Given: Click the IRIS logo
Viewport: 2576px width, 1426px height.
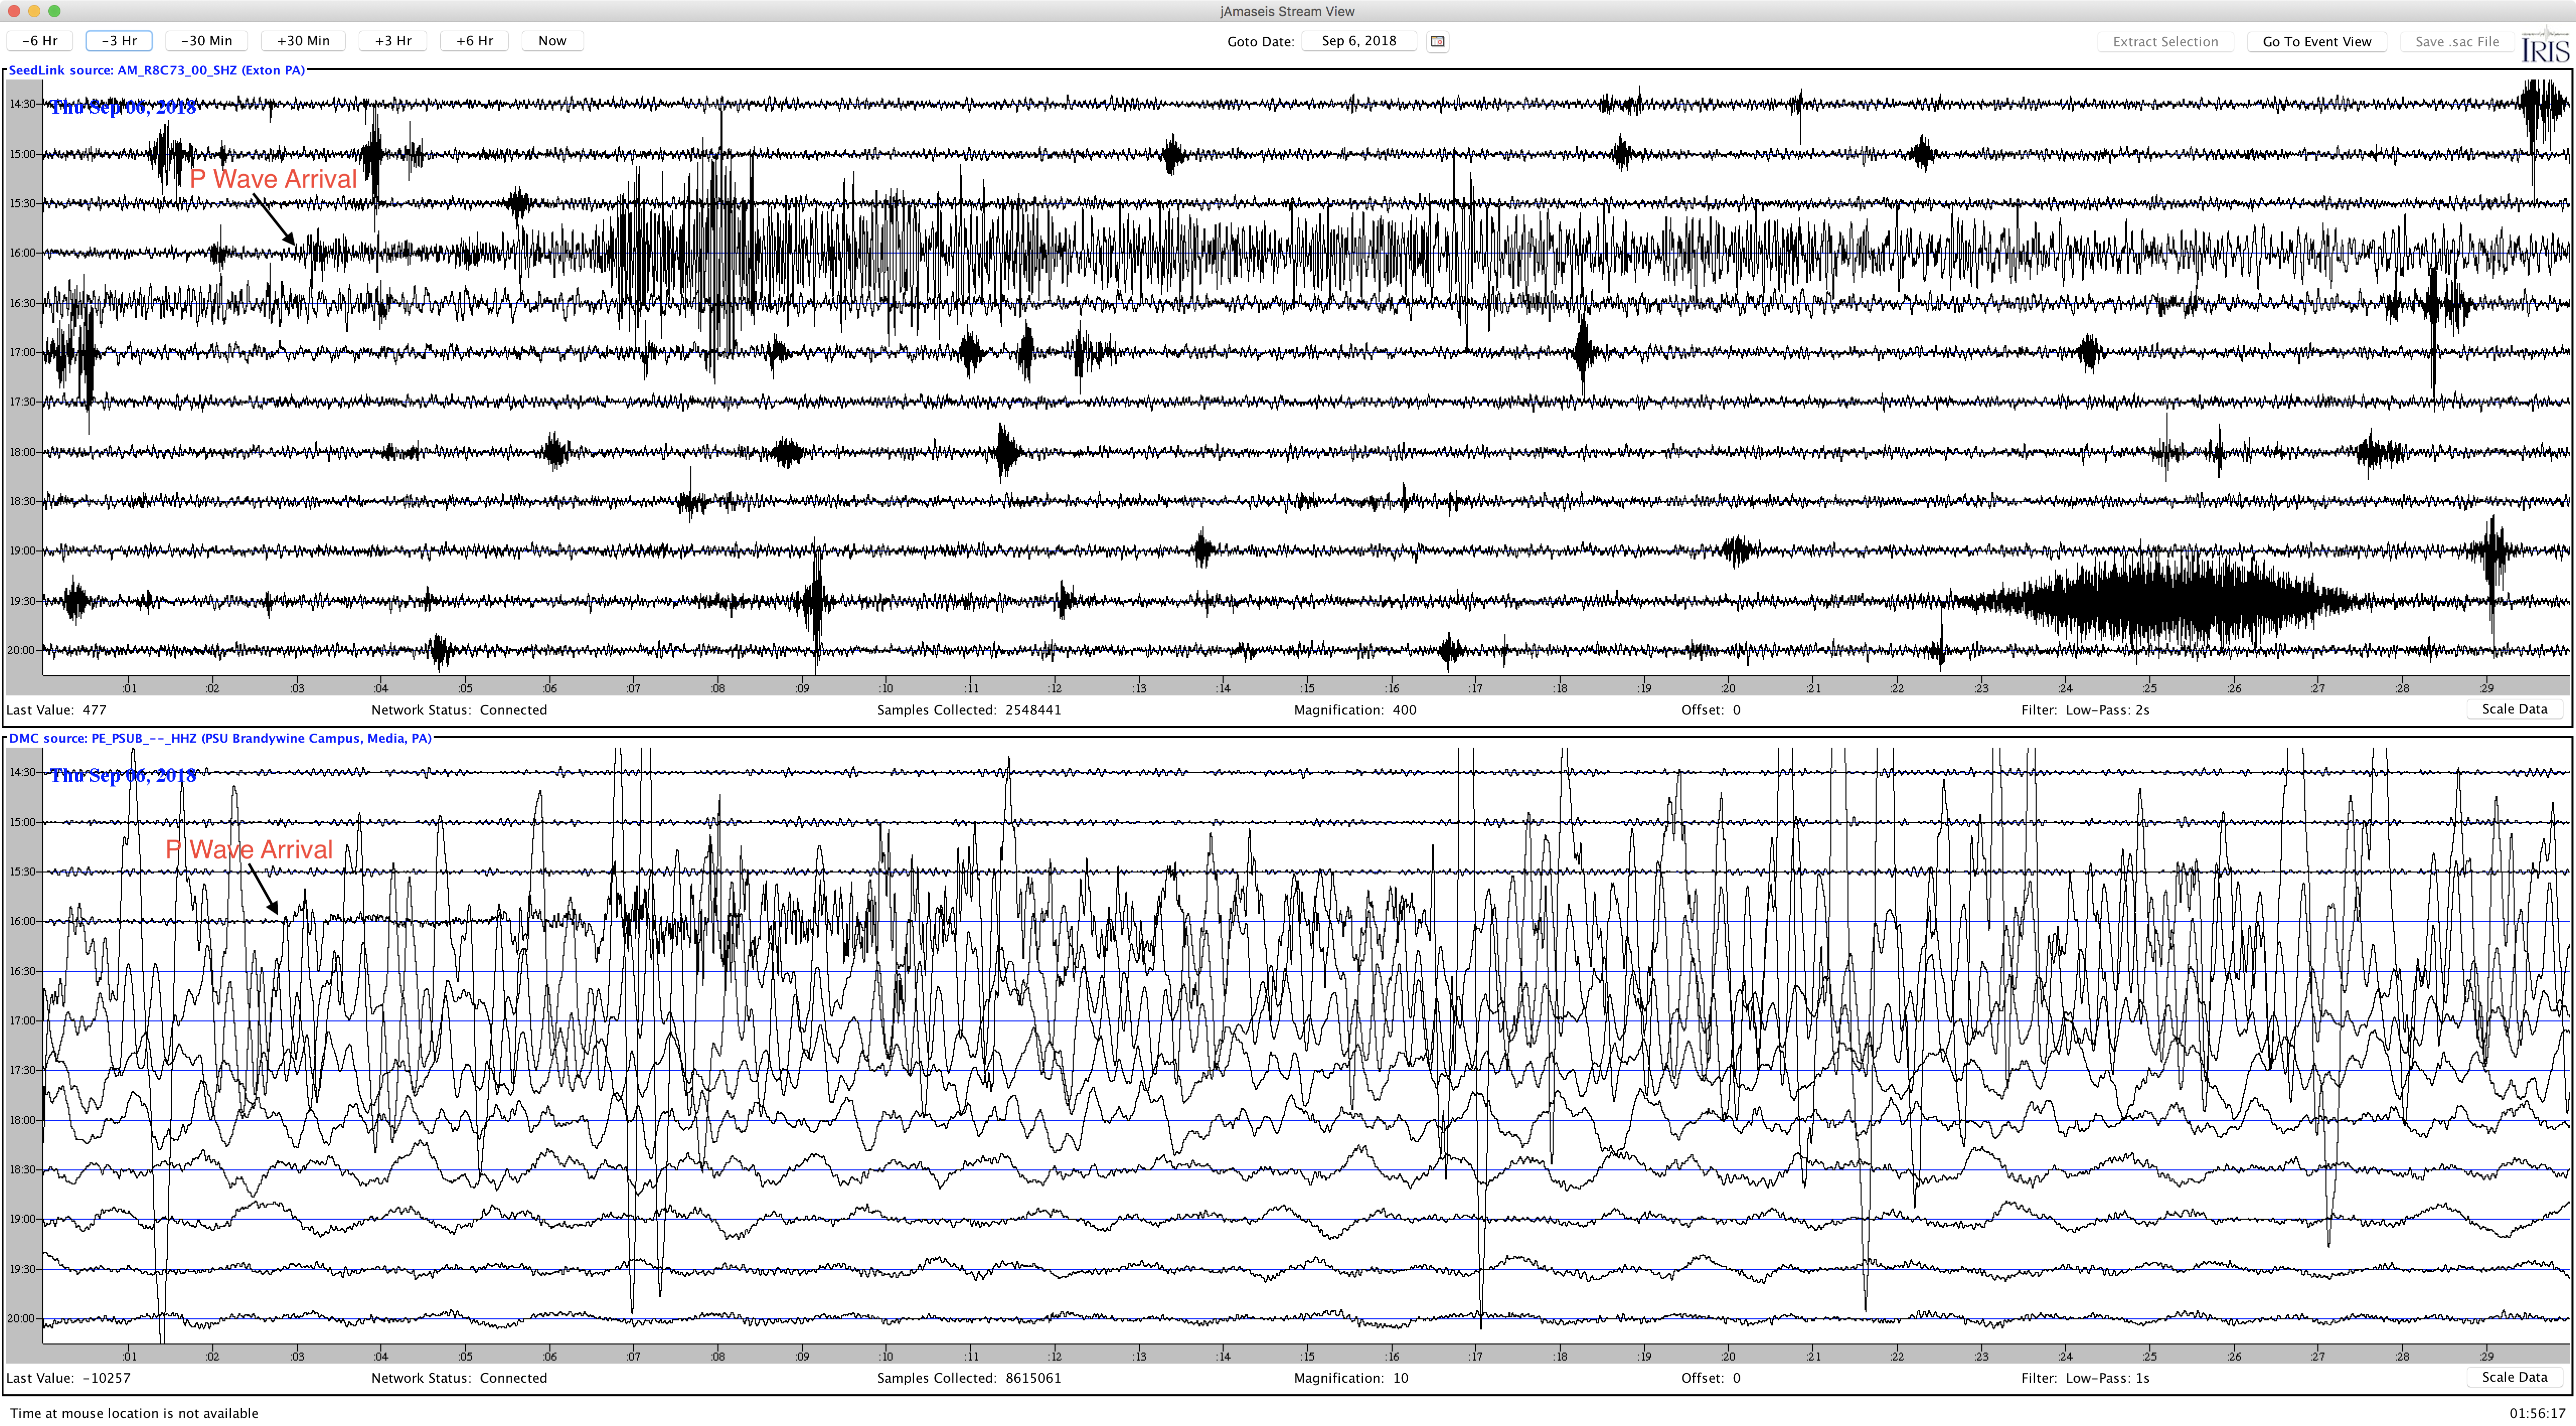Looking at the screenshot, I should (2545, 46).
